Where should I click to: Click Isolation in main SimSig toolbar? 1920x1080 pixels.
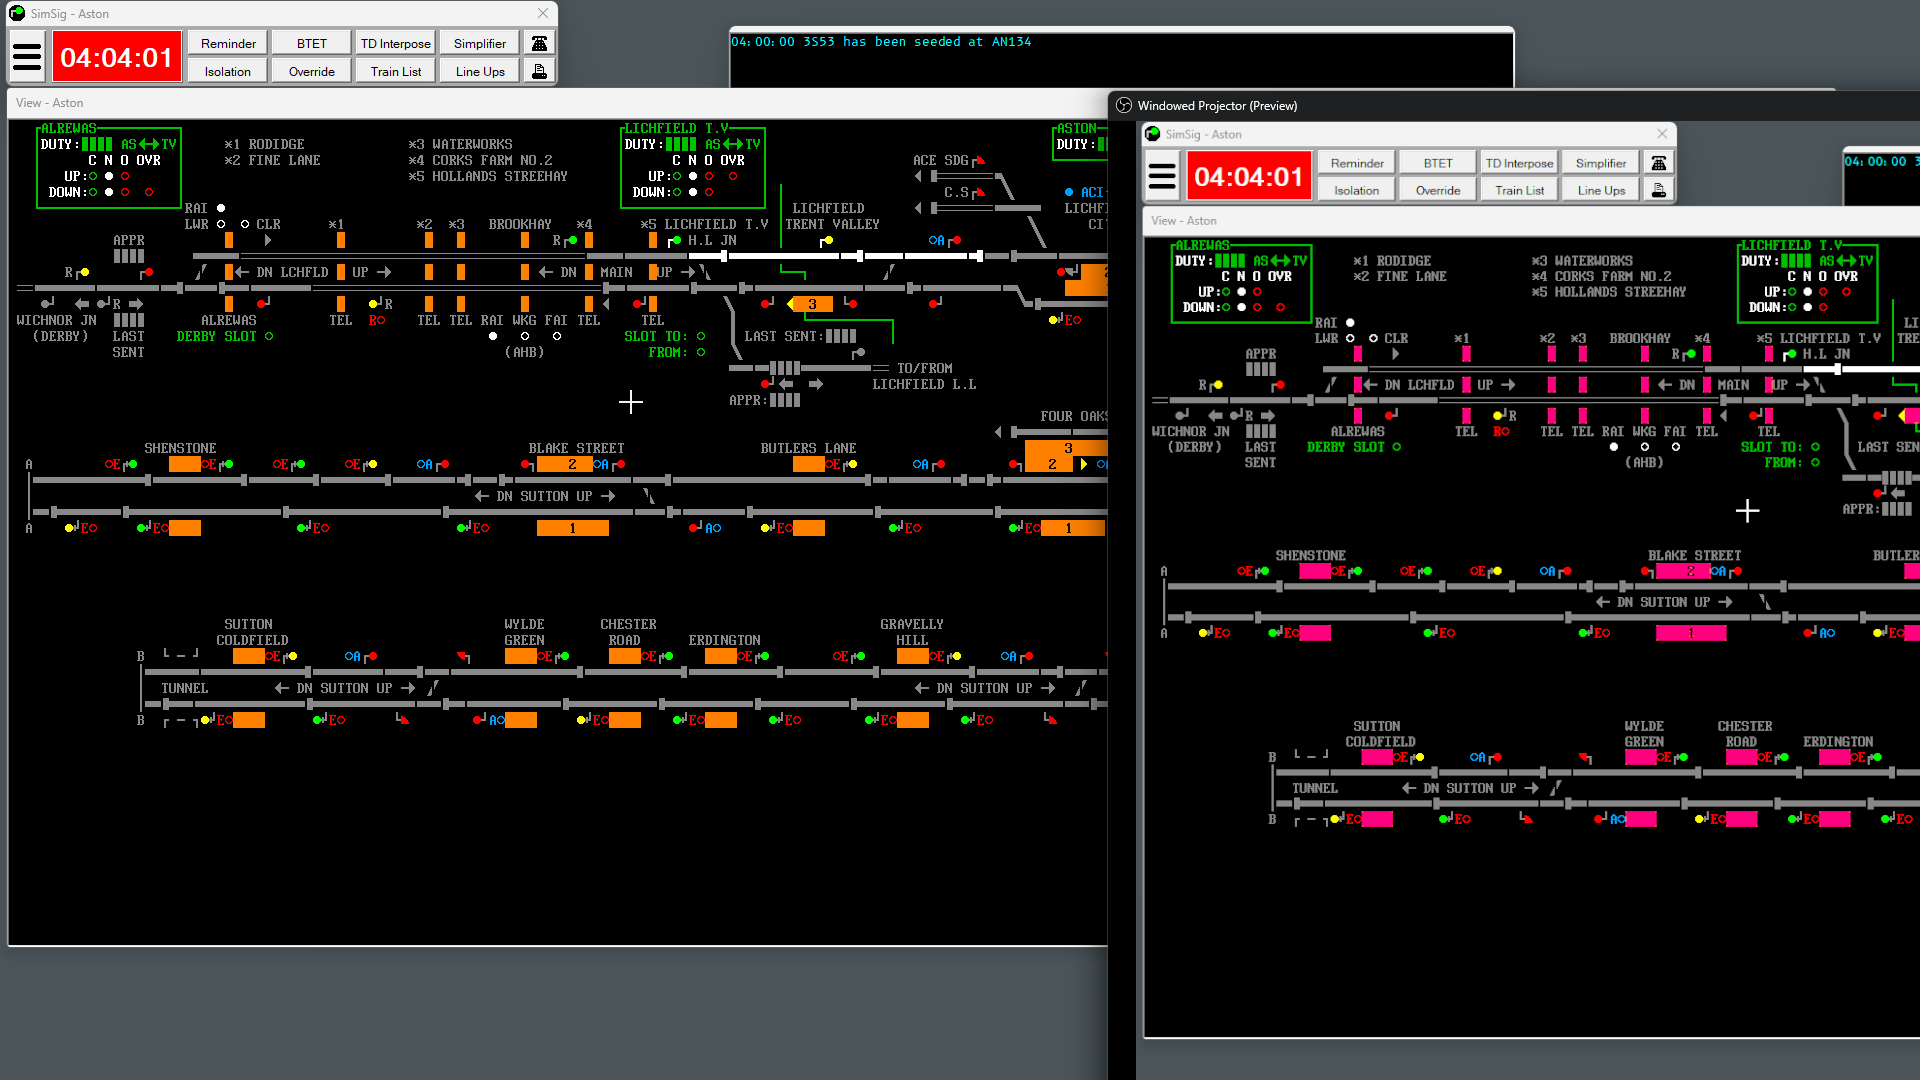[x=228, y=71]
